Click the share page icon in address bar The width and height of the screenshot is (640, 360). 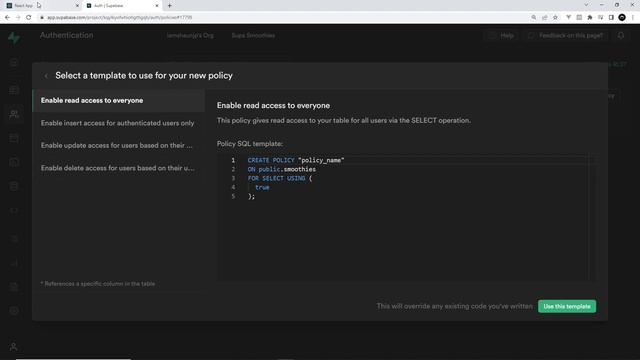[544, 18]
